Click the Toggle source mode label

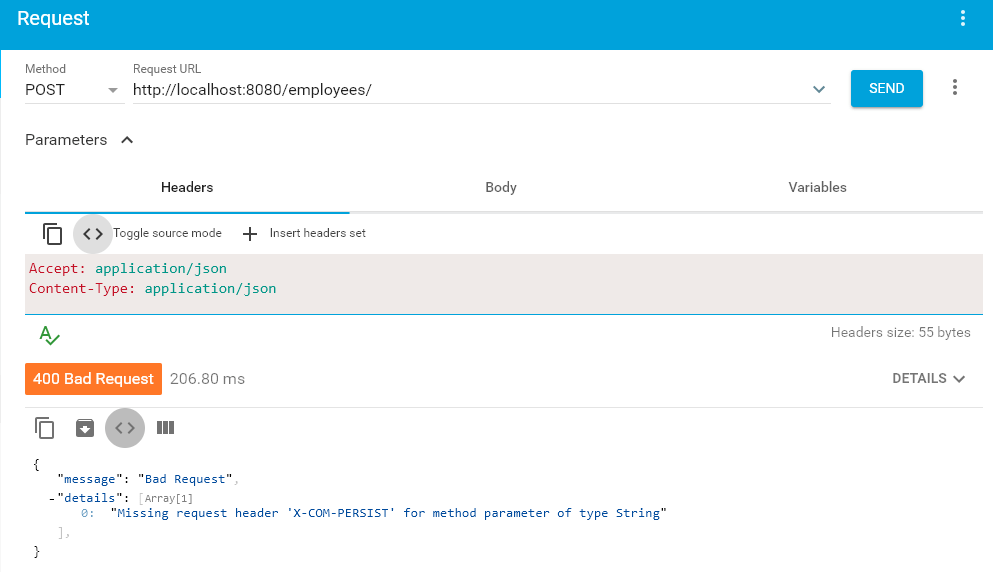click(167, 233)
